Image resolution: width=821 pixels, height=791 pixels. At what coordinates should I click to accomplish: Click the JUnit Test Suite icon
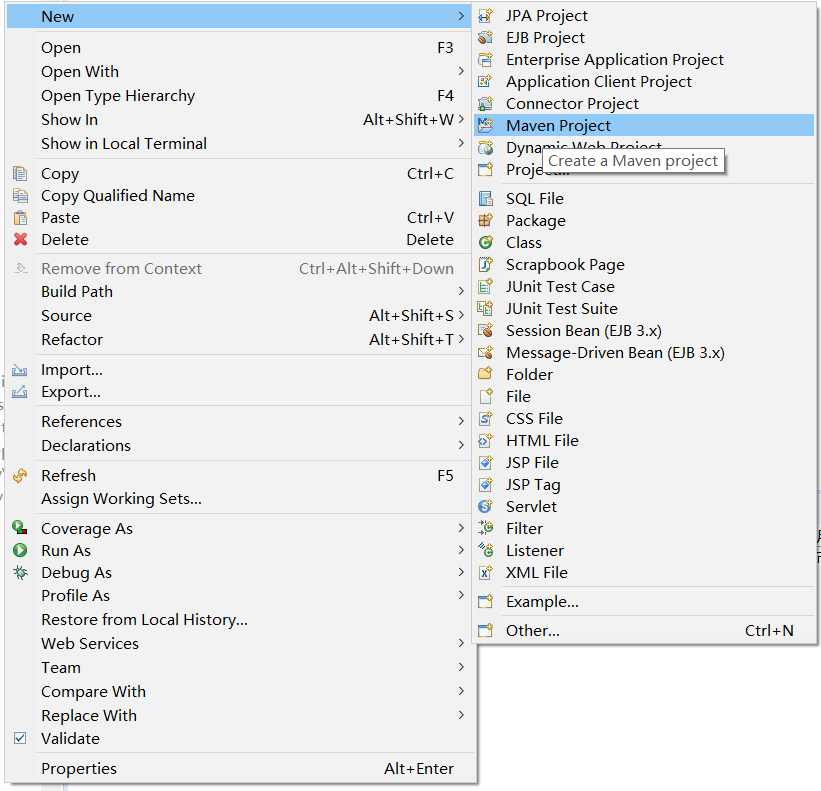(485, 309)
